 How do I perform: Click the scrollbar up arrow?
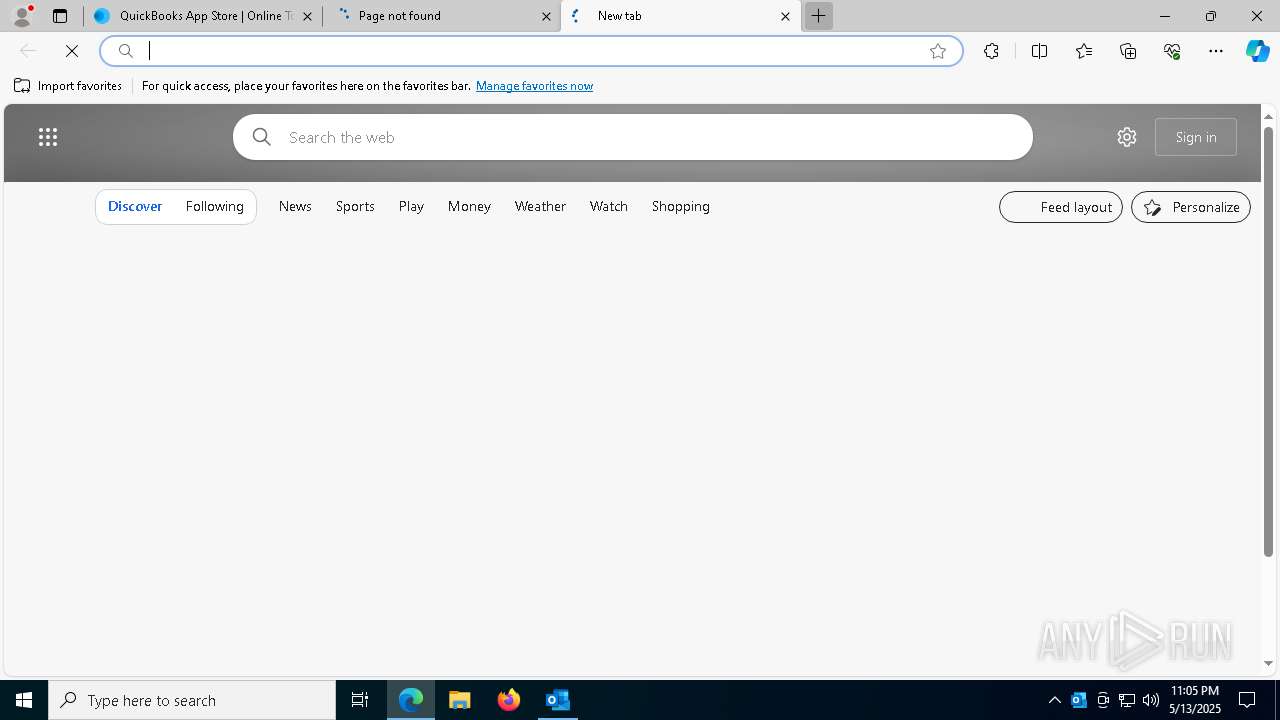point(1268,116)
